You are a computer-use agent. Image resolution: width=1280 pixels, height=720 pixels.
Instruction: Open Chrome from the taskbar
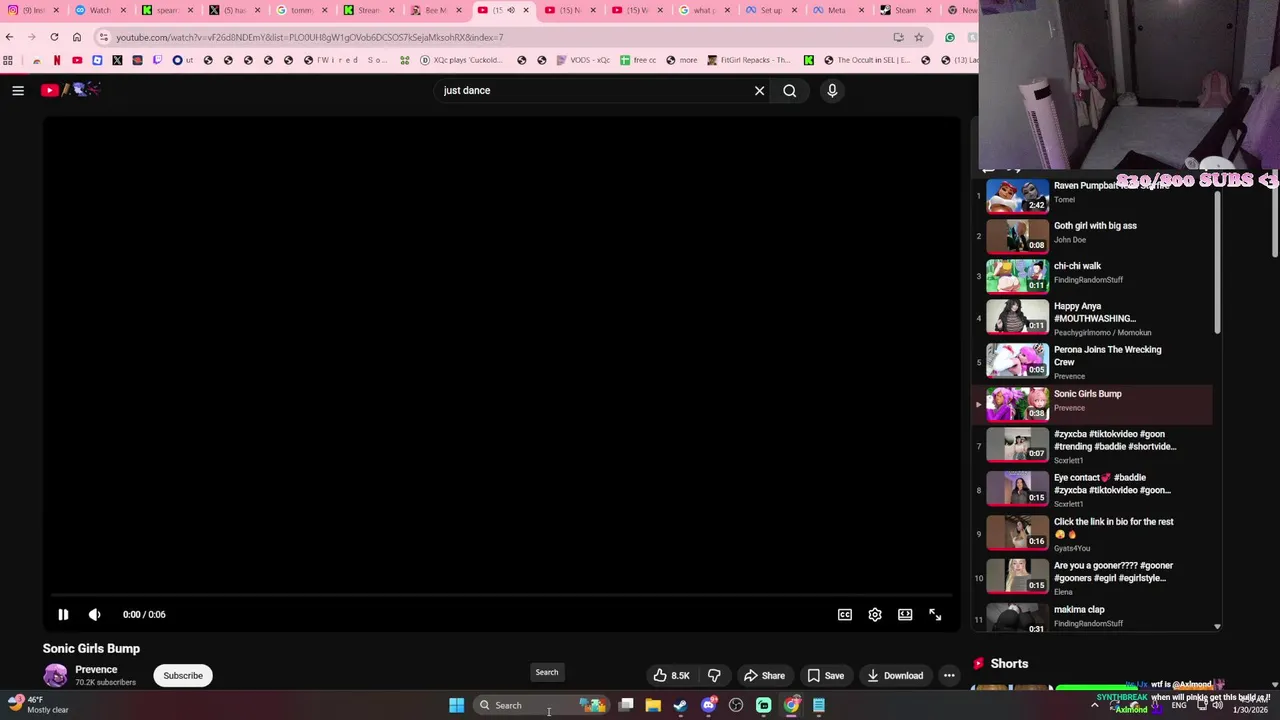pyautogui.click(x=791, y=705)
